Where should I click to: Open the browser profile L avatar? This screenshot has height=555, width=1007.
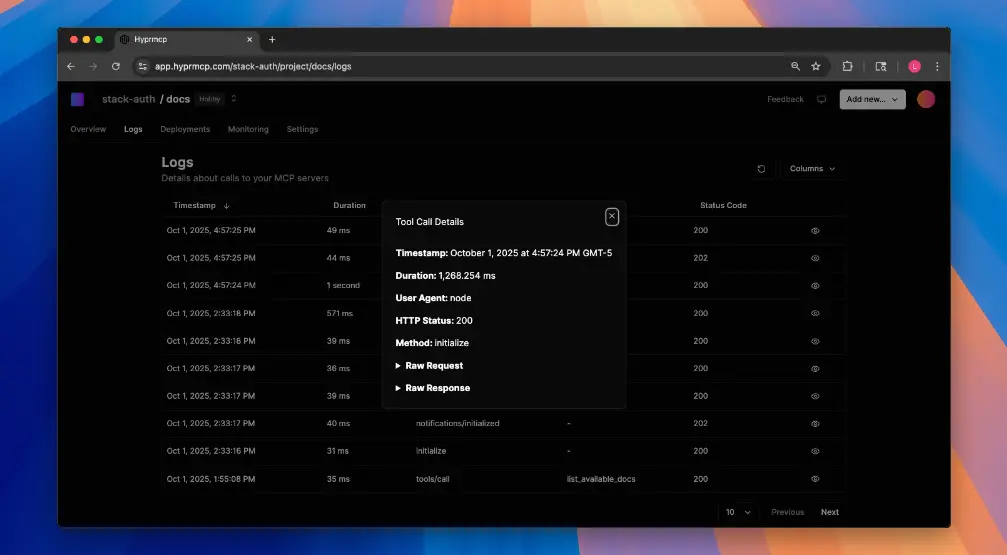click(915, 66)
